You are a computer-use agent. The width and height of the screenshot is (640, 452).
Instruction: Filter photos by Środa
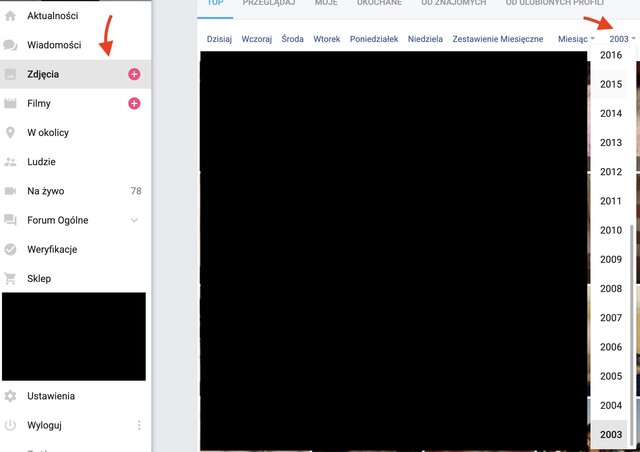click(292, 39)
